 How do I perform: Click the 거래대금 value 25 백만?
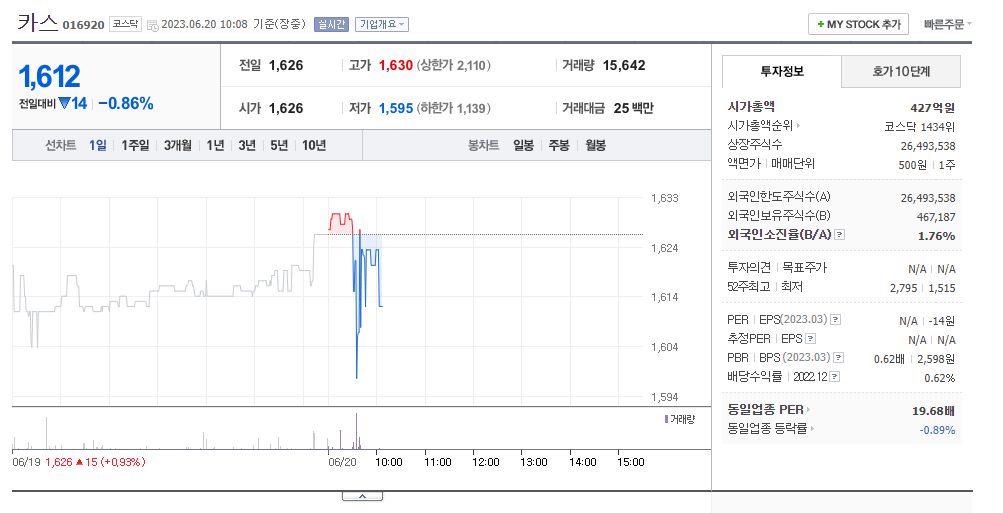pos(633,108)
